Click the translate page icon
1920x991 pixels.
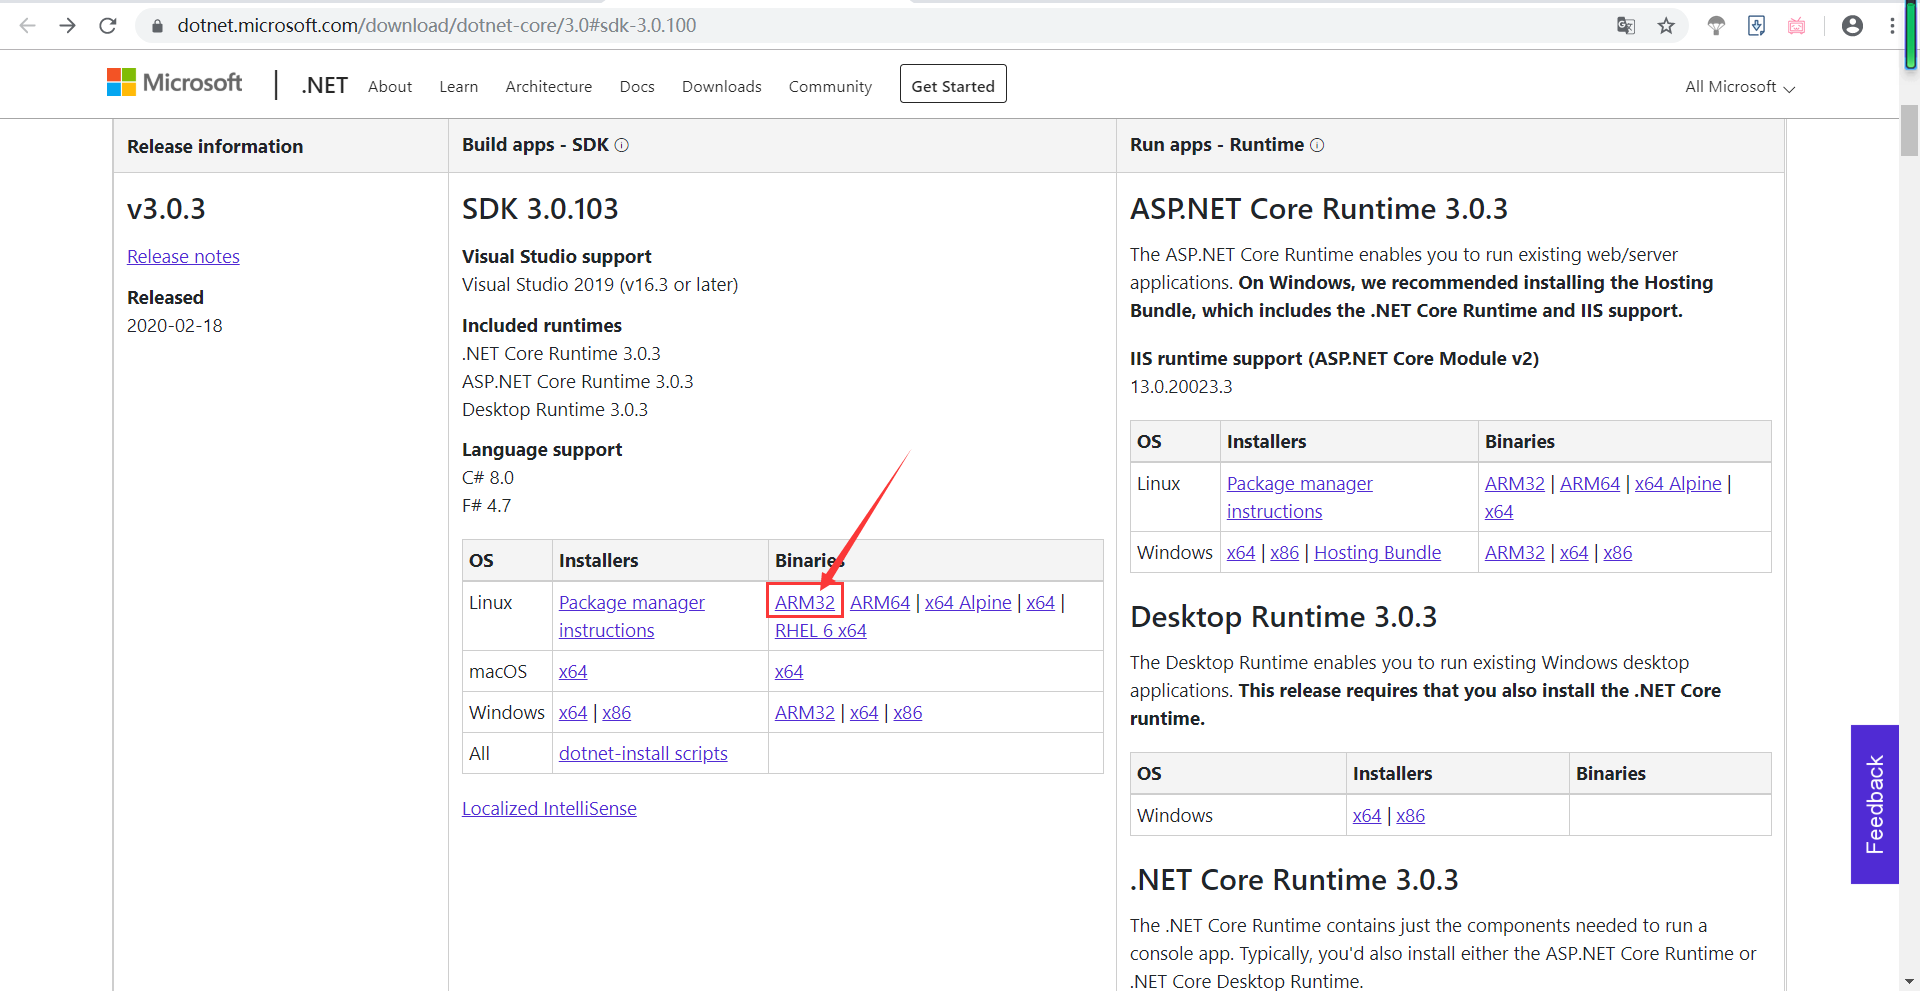1626,26
